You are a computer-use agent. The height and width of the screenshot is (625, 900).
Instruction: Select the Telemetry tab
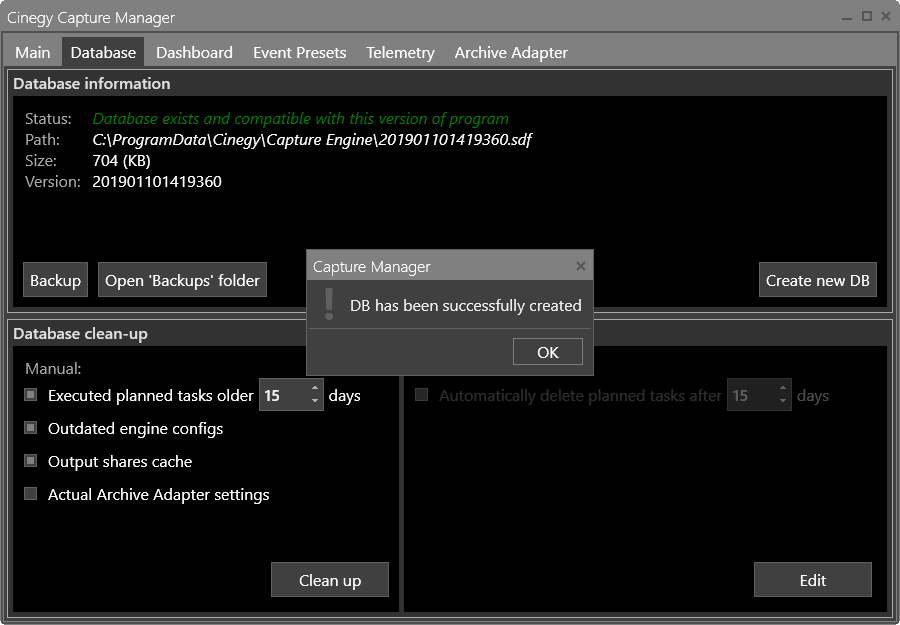pyautogui.click(x=399, y=52)
